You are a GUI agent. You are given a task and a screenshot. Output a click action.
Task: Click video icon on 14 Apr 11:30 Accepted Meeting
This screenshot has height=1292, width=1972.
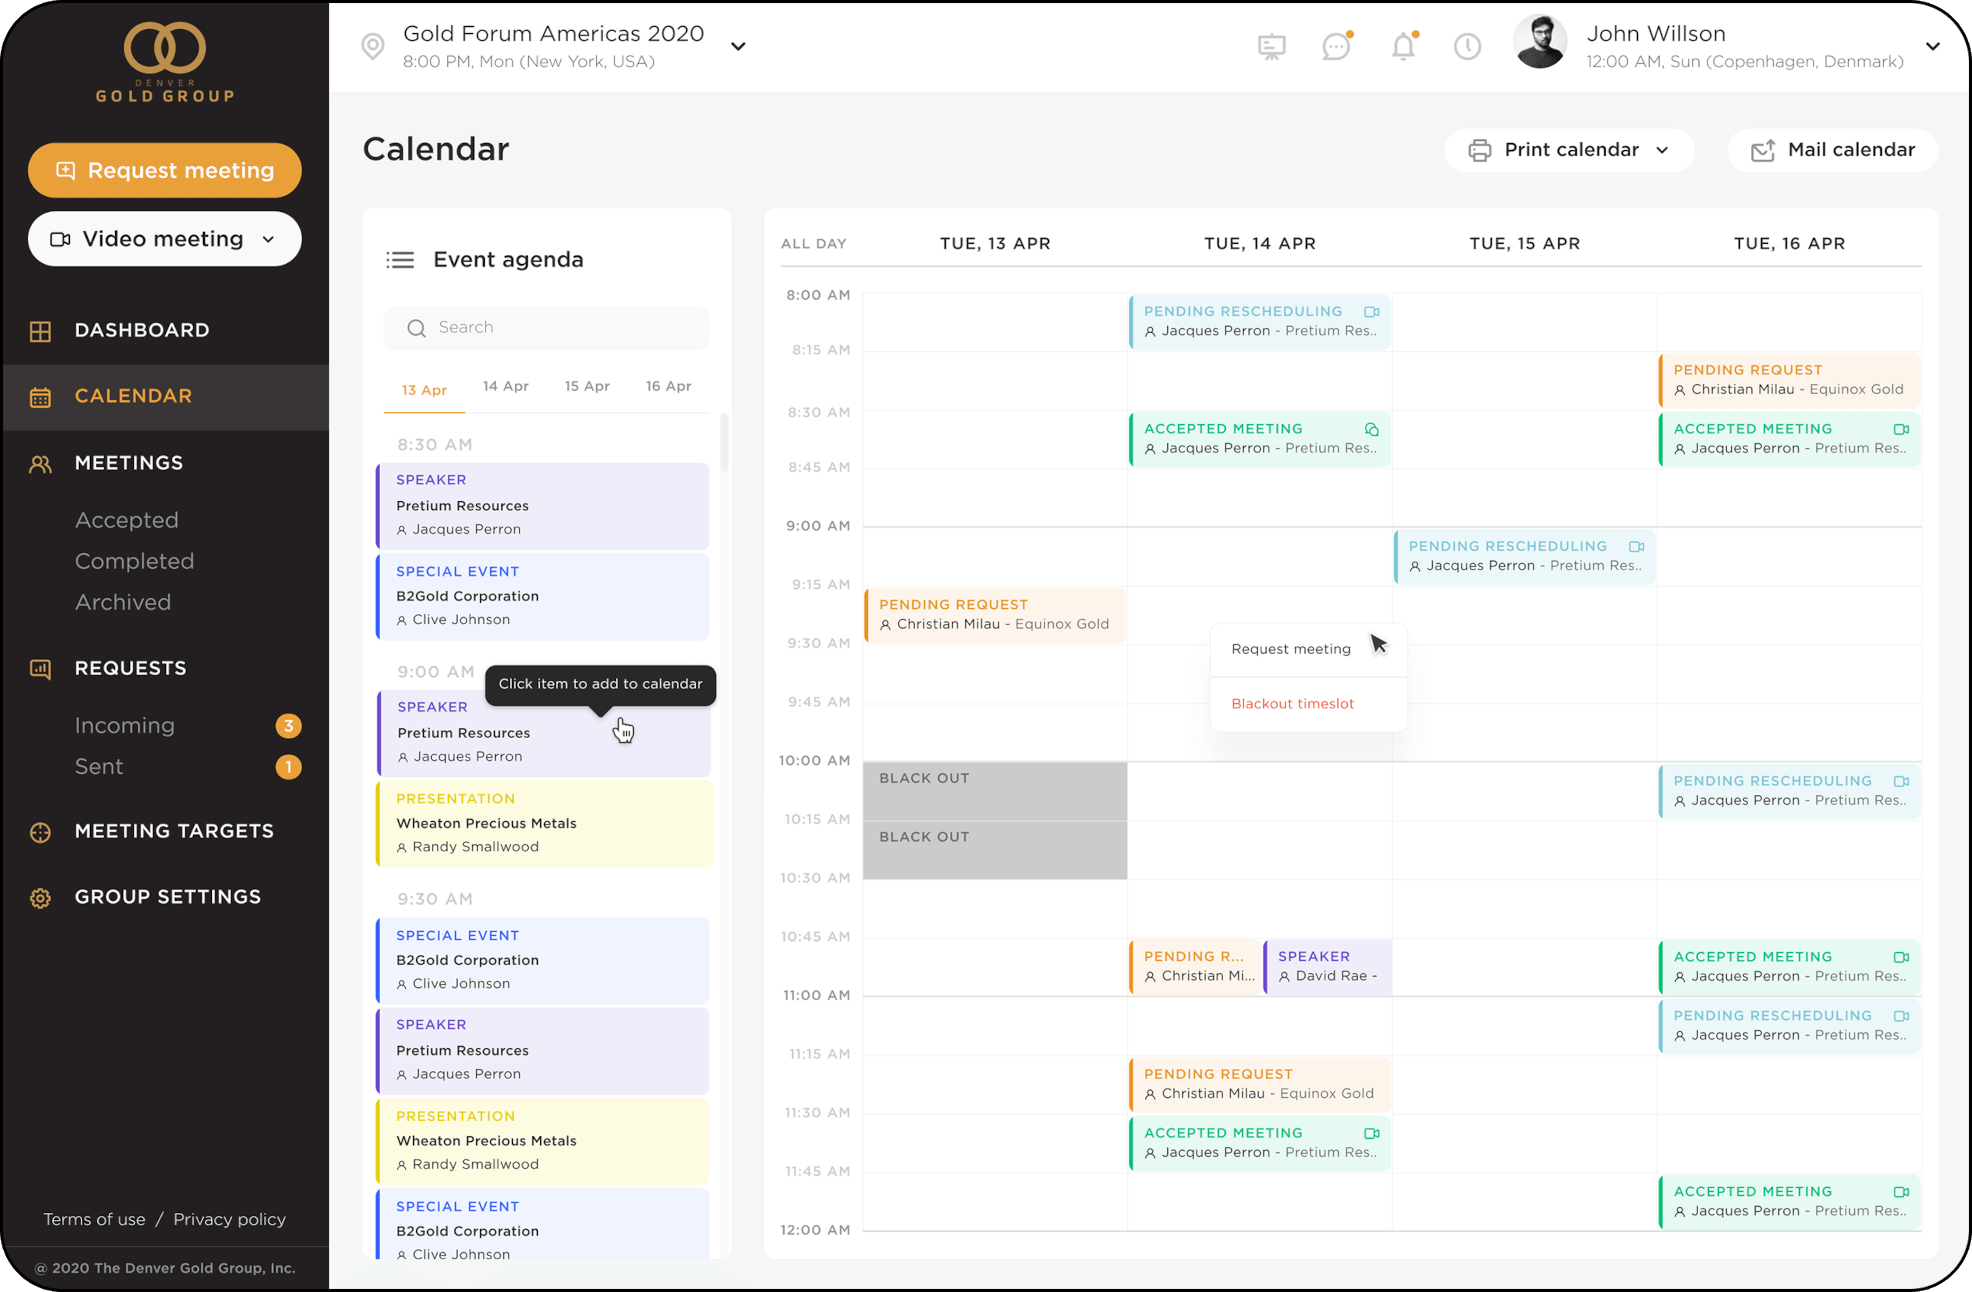pyautogui.click(x=1372, y=1133)
